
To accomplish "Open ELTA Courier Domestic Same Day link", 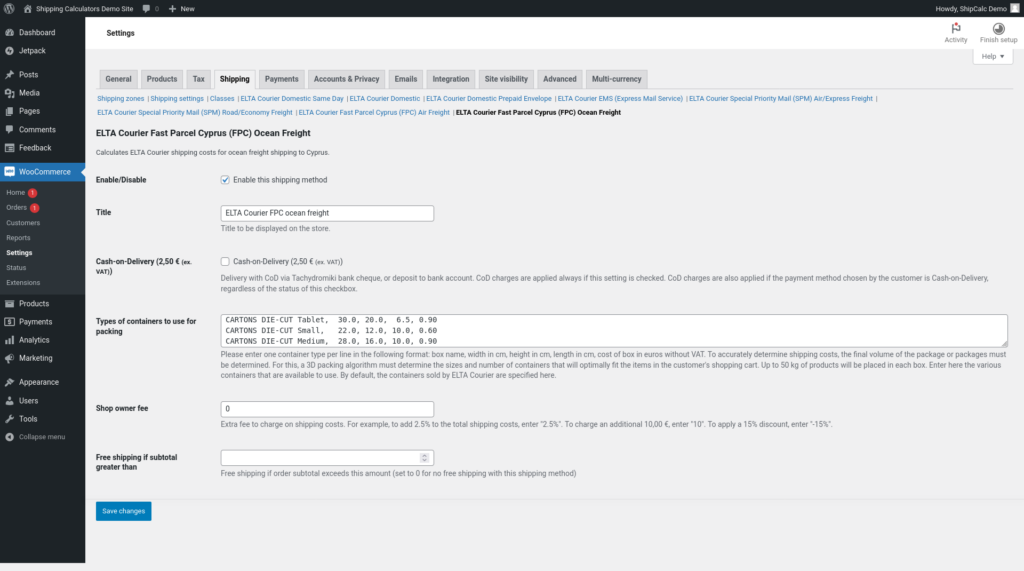I will coord(292,99).
